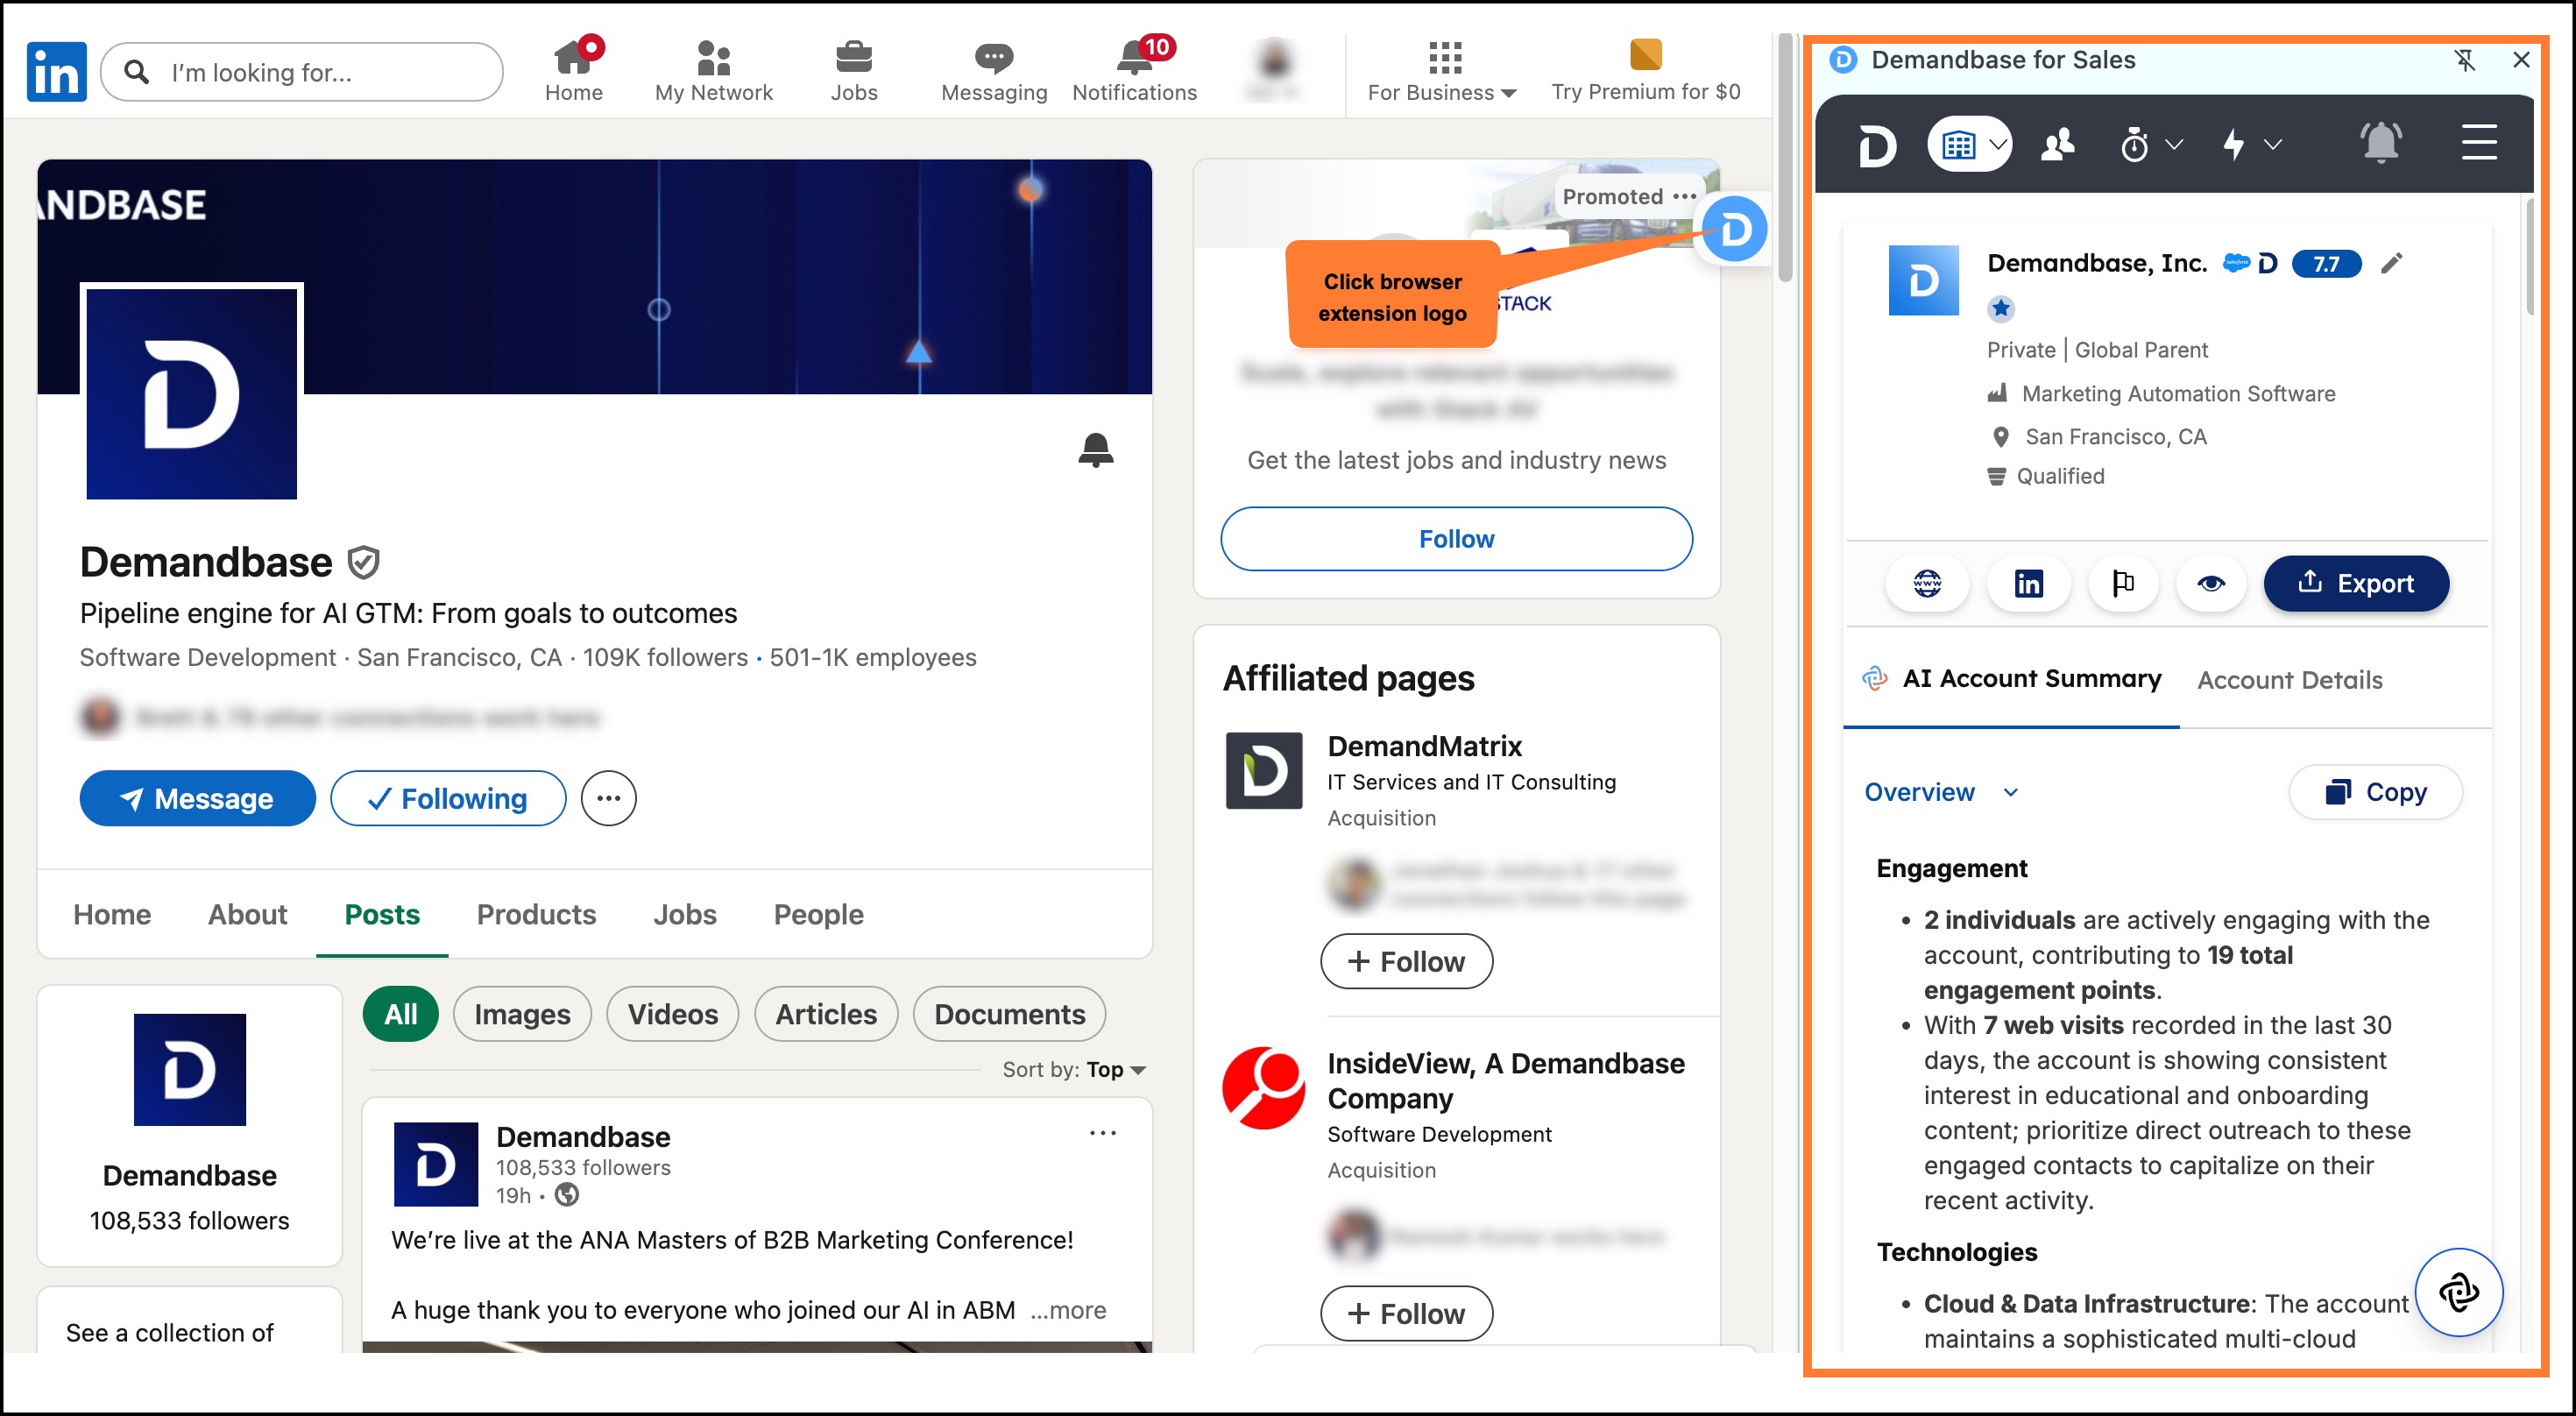Toggle the Following button for Demandbase
This screenshot has width=2576, height=1416.
(448, 798)
